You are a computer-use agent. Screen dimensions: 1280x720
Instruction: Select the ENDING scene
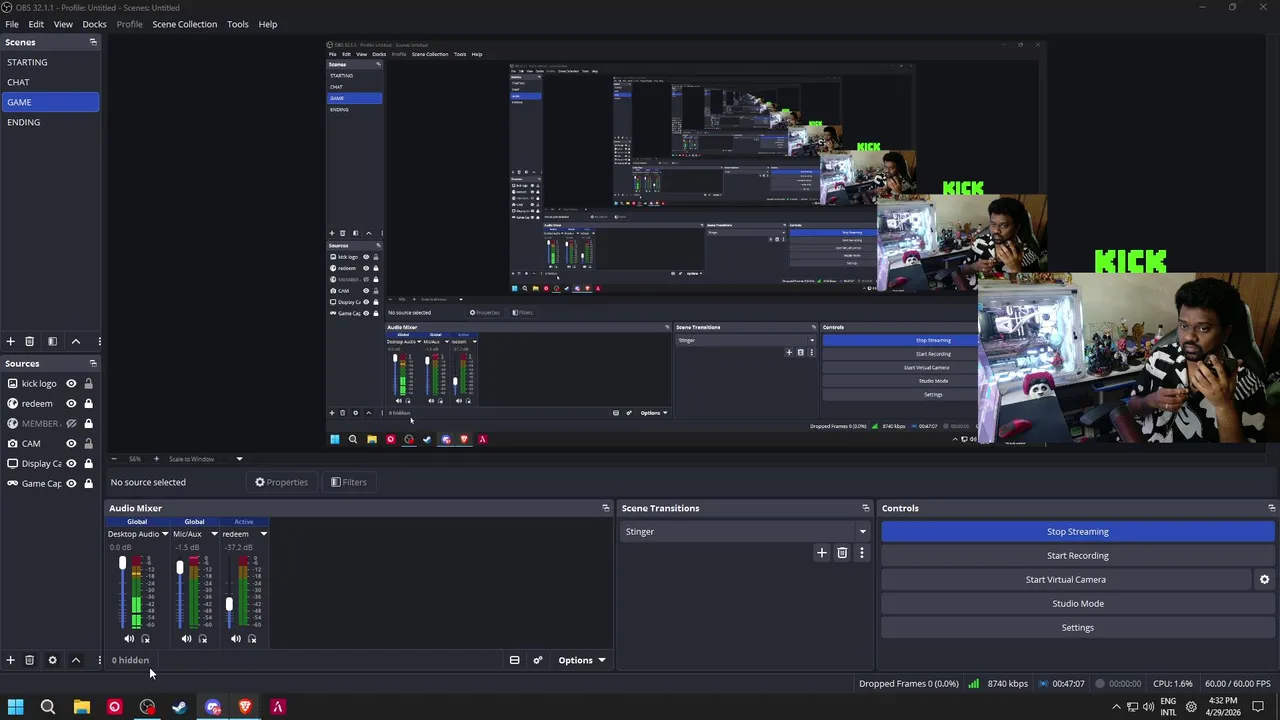[50, 122]
